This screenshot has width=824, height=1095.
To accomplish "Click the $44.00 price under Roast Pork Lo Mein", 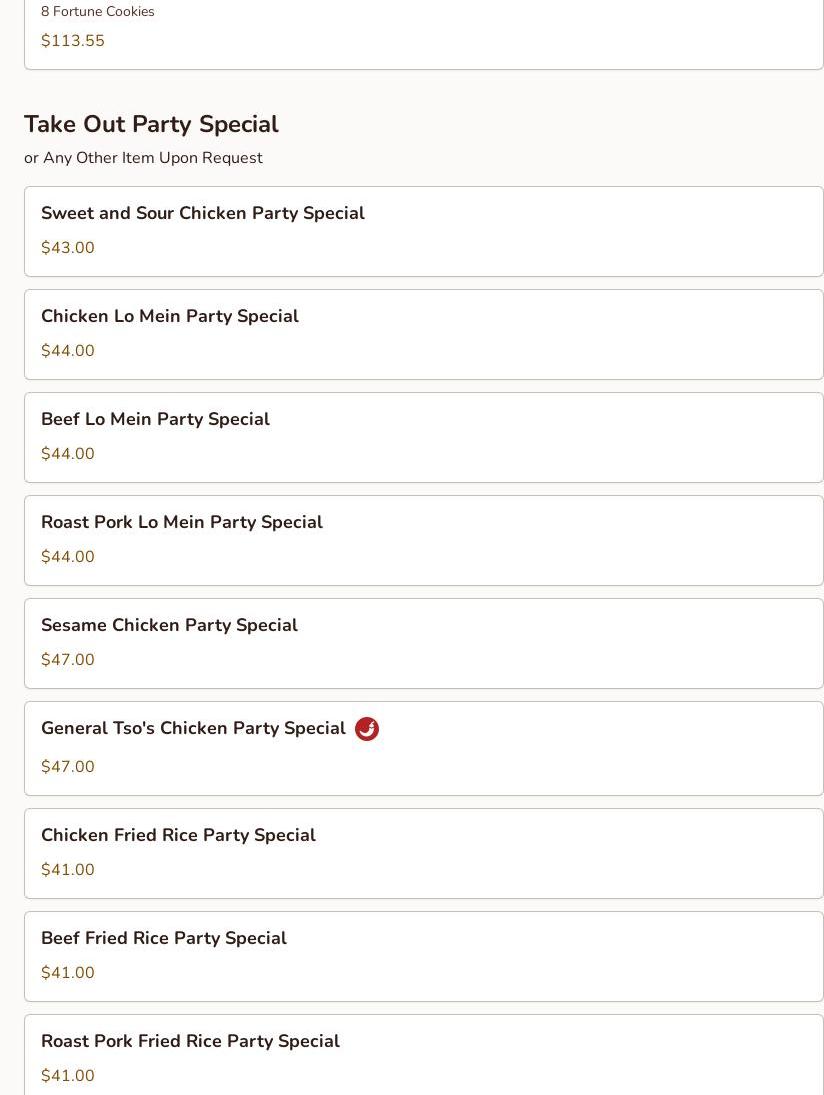I will [x=68, y=557].
